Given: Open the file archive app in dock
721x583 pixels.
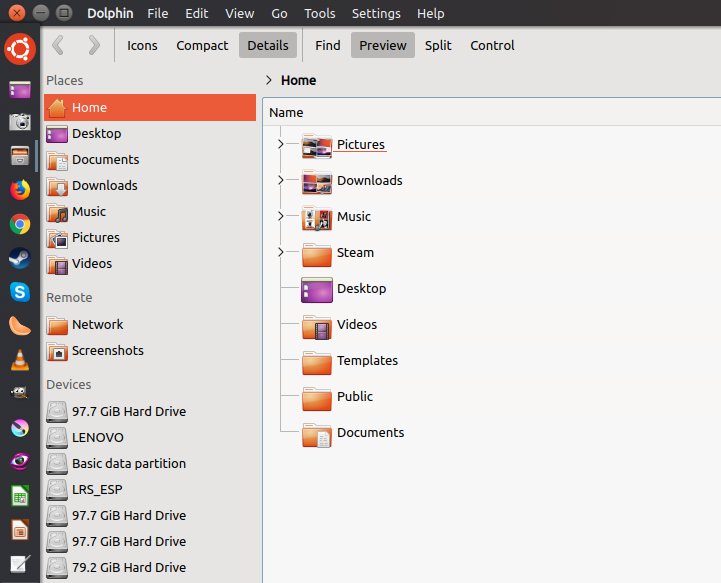Looking at the screenshot, I should pyautogui.click(x=20, y=155).
